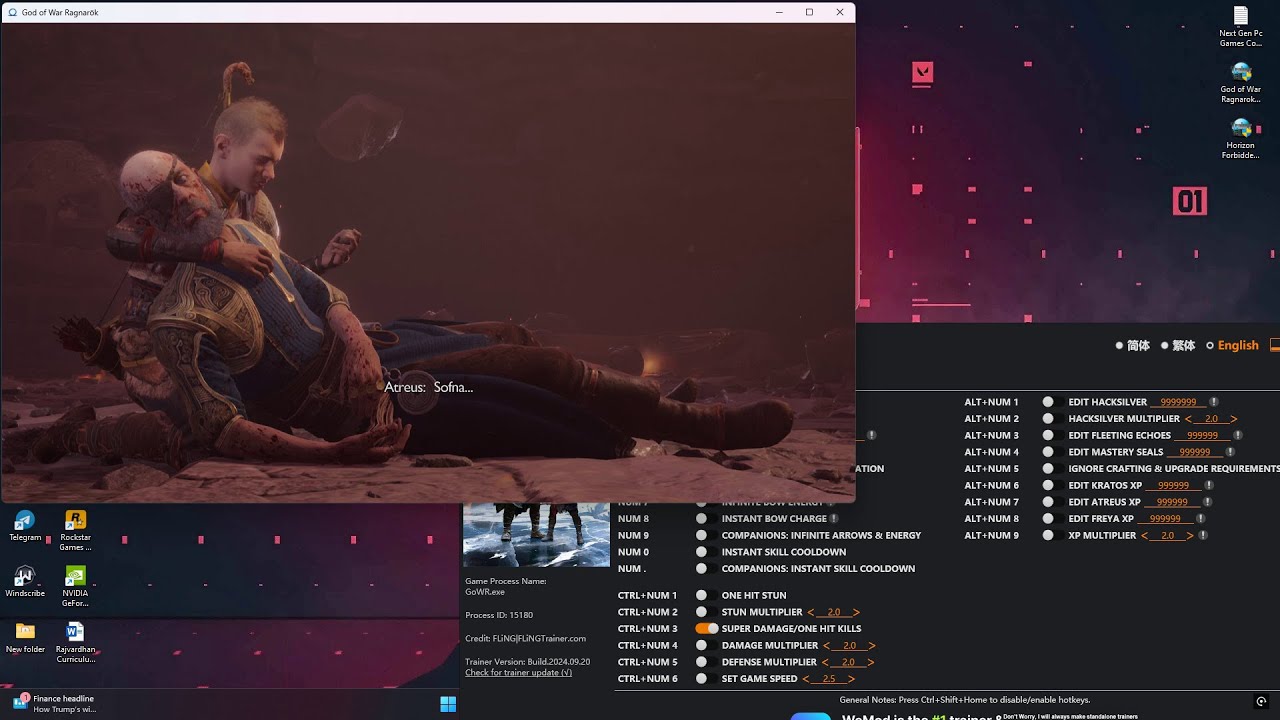Open the Finance headline news widget
This screenshot has width=1280, height=720.
click(55, 704)
